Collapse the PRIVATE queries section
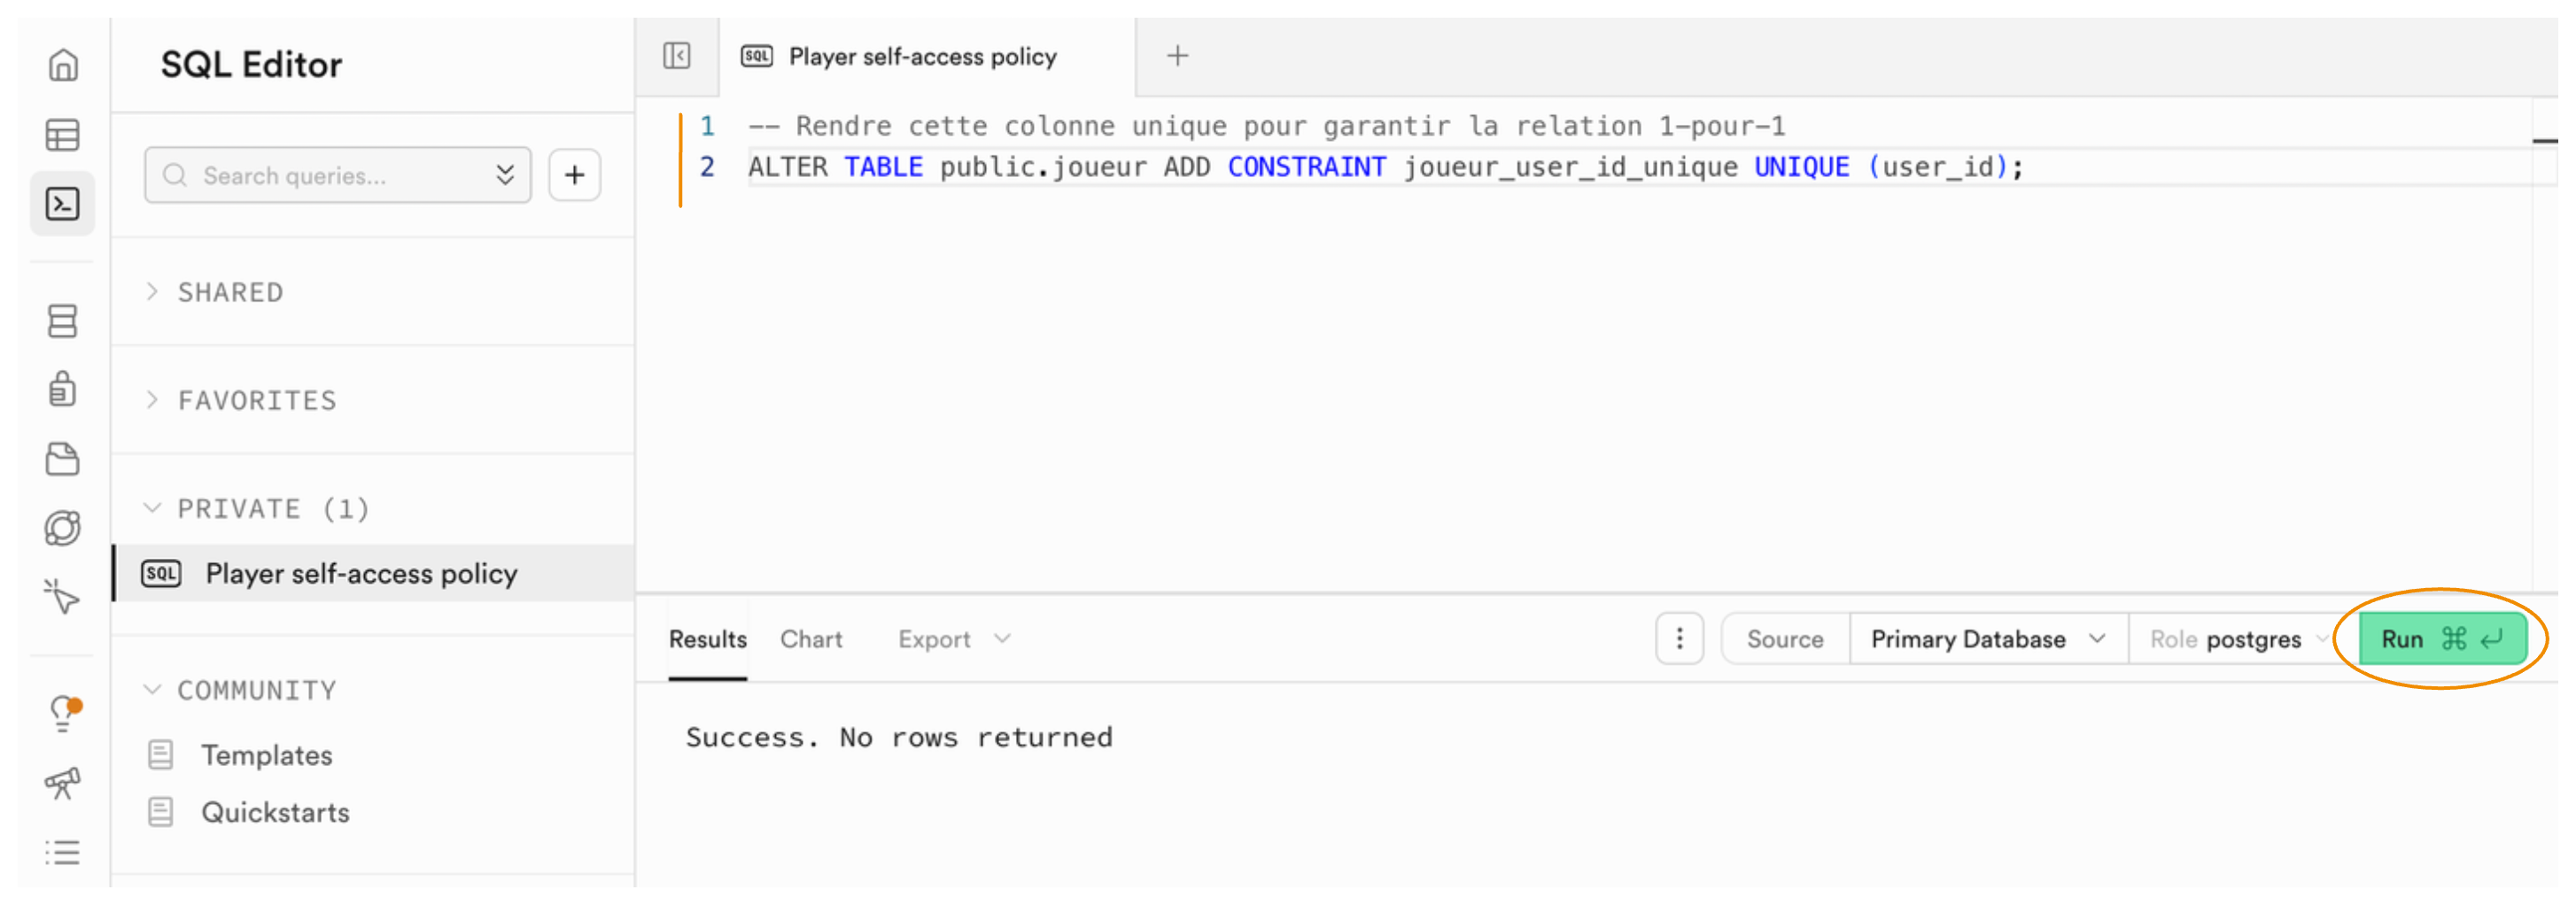Viewport: 2576px width, 905px height. tap(272, 508)
